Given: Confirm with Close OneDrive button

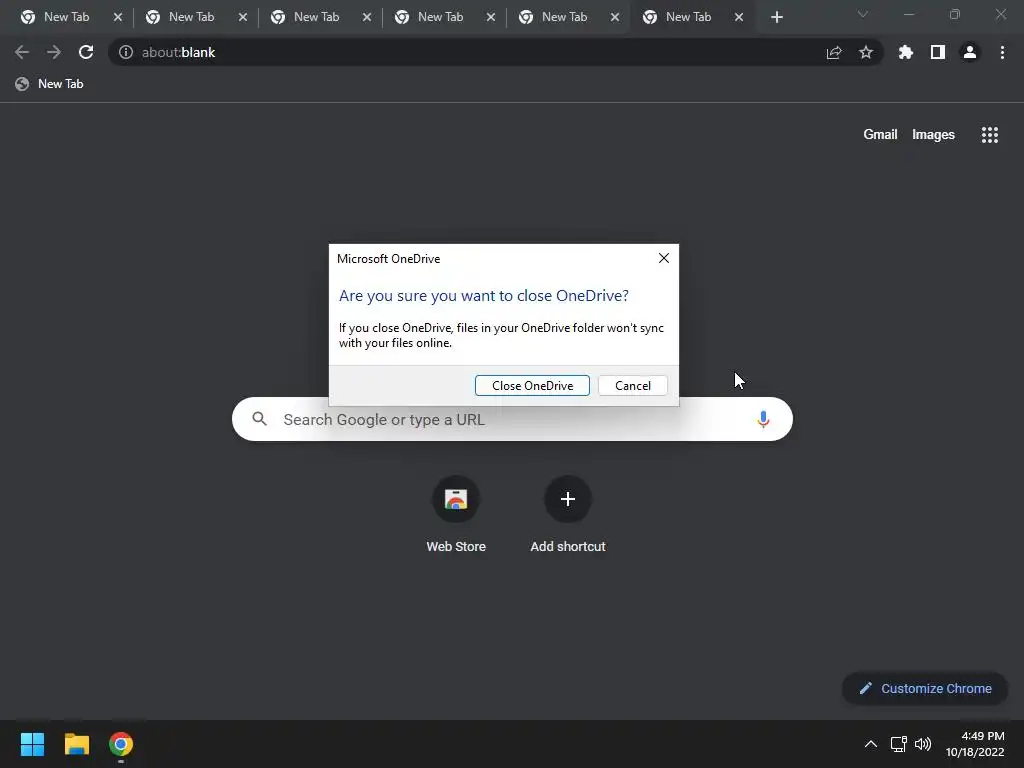Looking at the screenshot, I should (532, 385).
